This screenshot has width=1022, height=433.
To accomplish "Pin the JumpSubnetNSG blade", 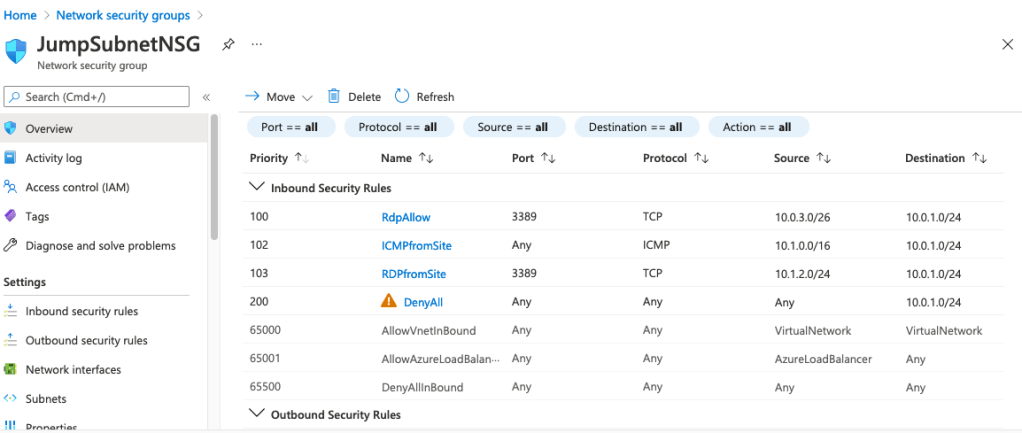I will (x=229, y=45).
